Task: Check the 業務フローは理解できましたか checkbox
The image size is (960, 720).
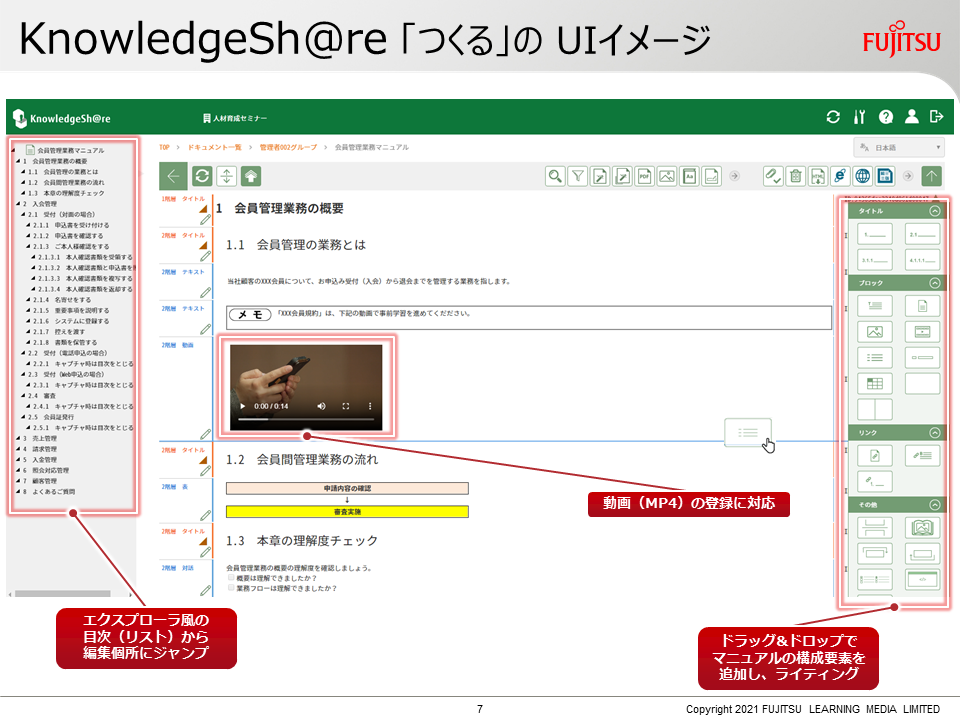Action: [x=231, y=587]
